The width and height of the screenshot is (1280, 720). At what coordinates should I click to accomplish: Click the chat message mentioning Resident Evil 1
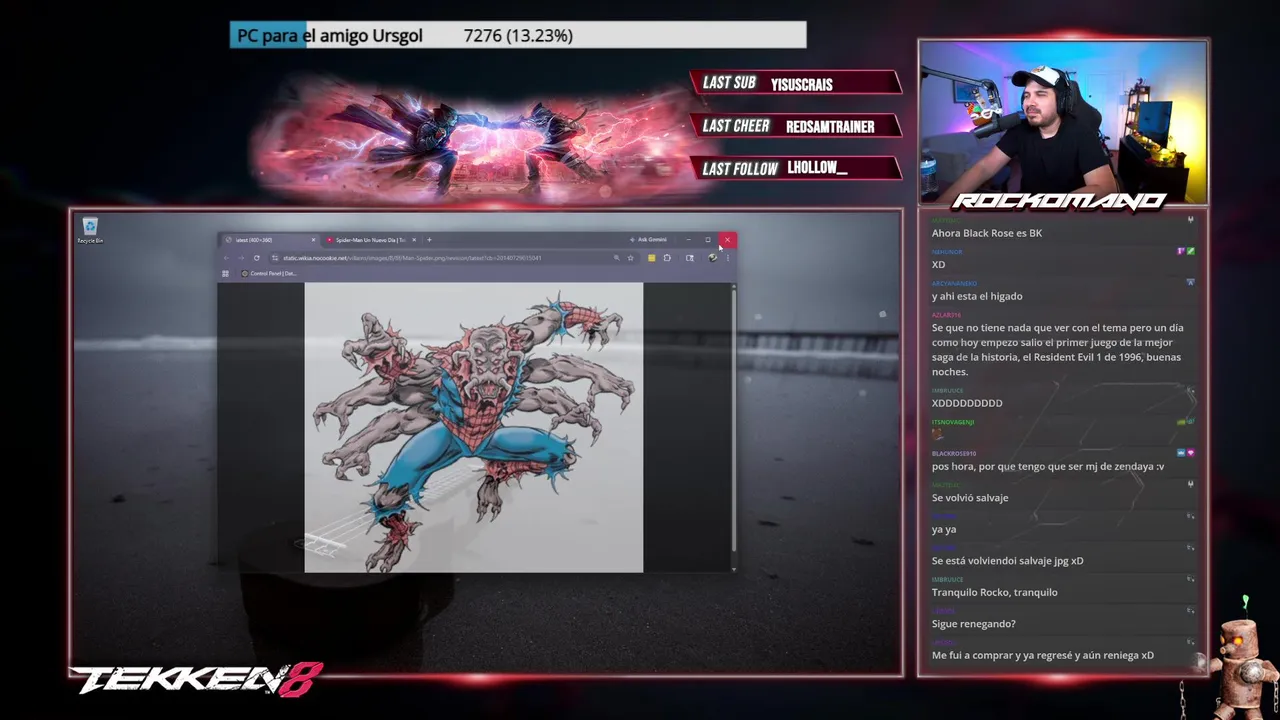point(1057,349)
